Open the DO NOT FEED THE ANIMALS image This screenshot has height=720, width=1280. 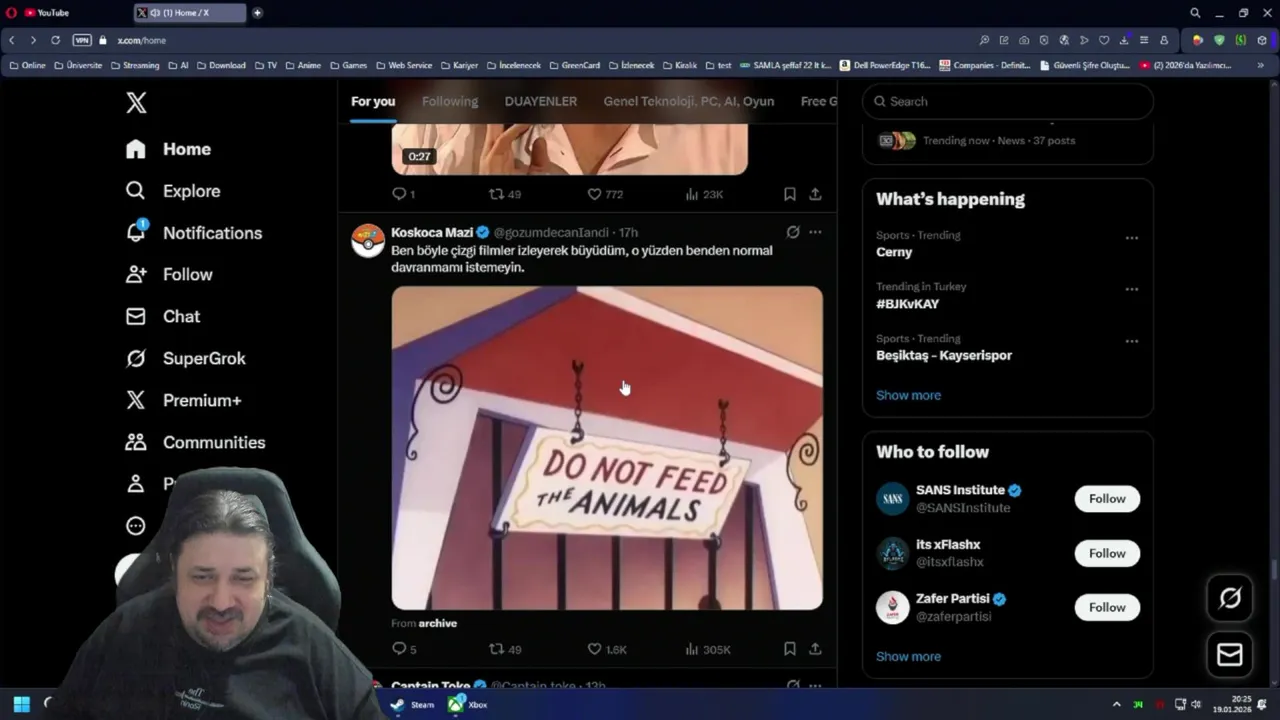click(607, 448)
